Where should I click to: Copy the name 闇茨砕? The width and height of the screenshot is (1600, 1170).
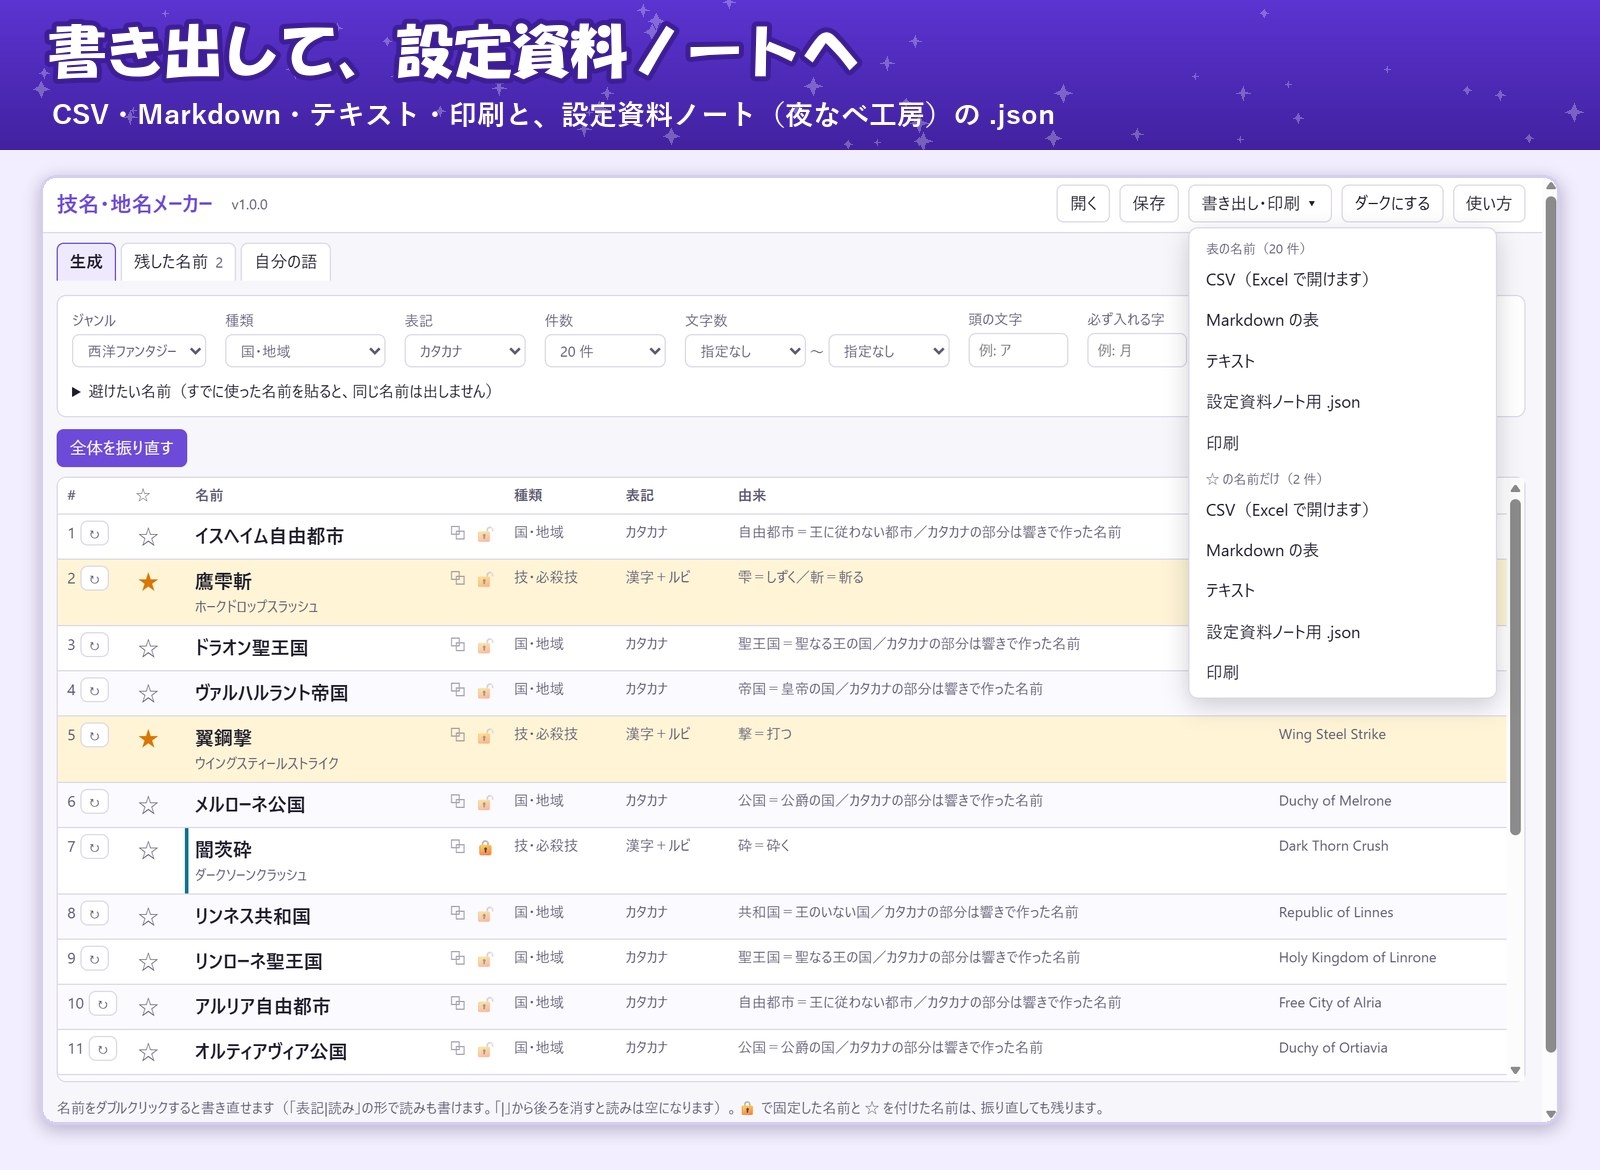coord(457,847)
